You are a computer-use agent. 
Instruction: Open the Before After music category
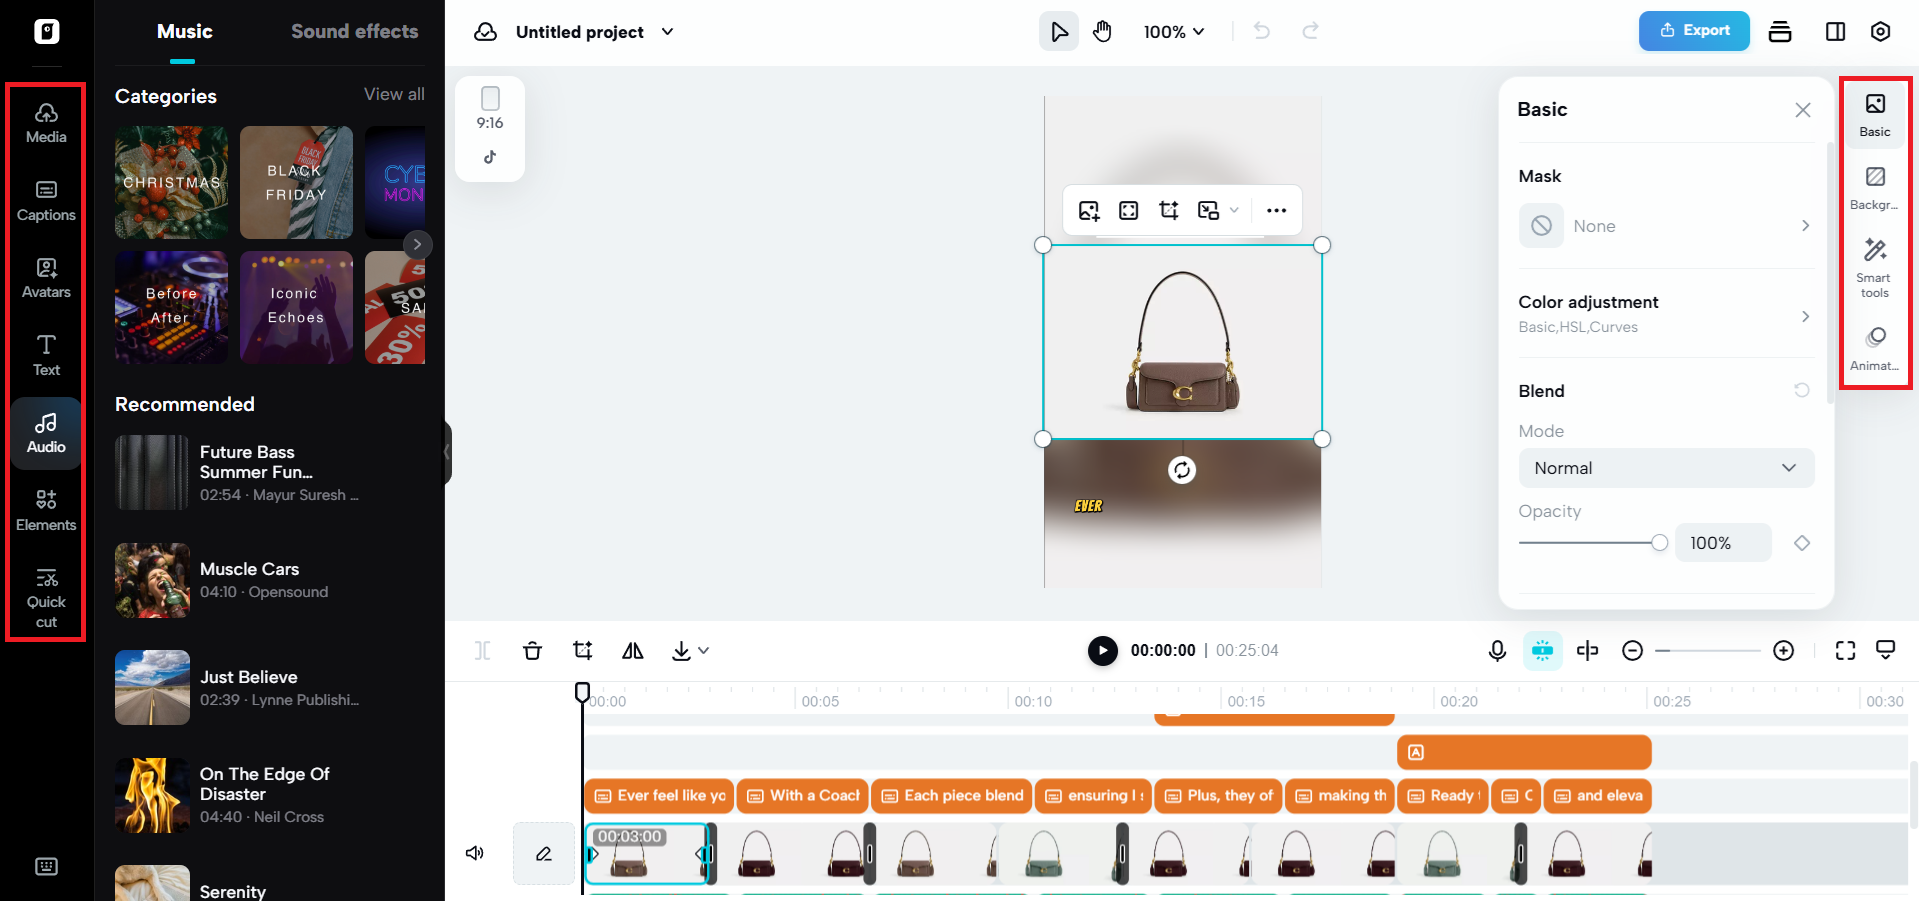(171, 307)
